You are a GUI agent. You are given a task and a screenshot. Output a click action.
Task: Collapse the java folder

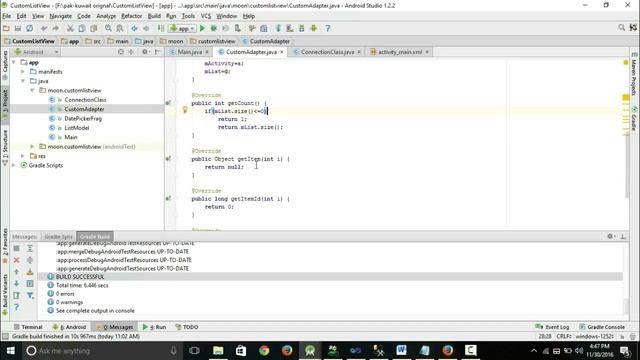pos(23,81)
